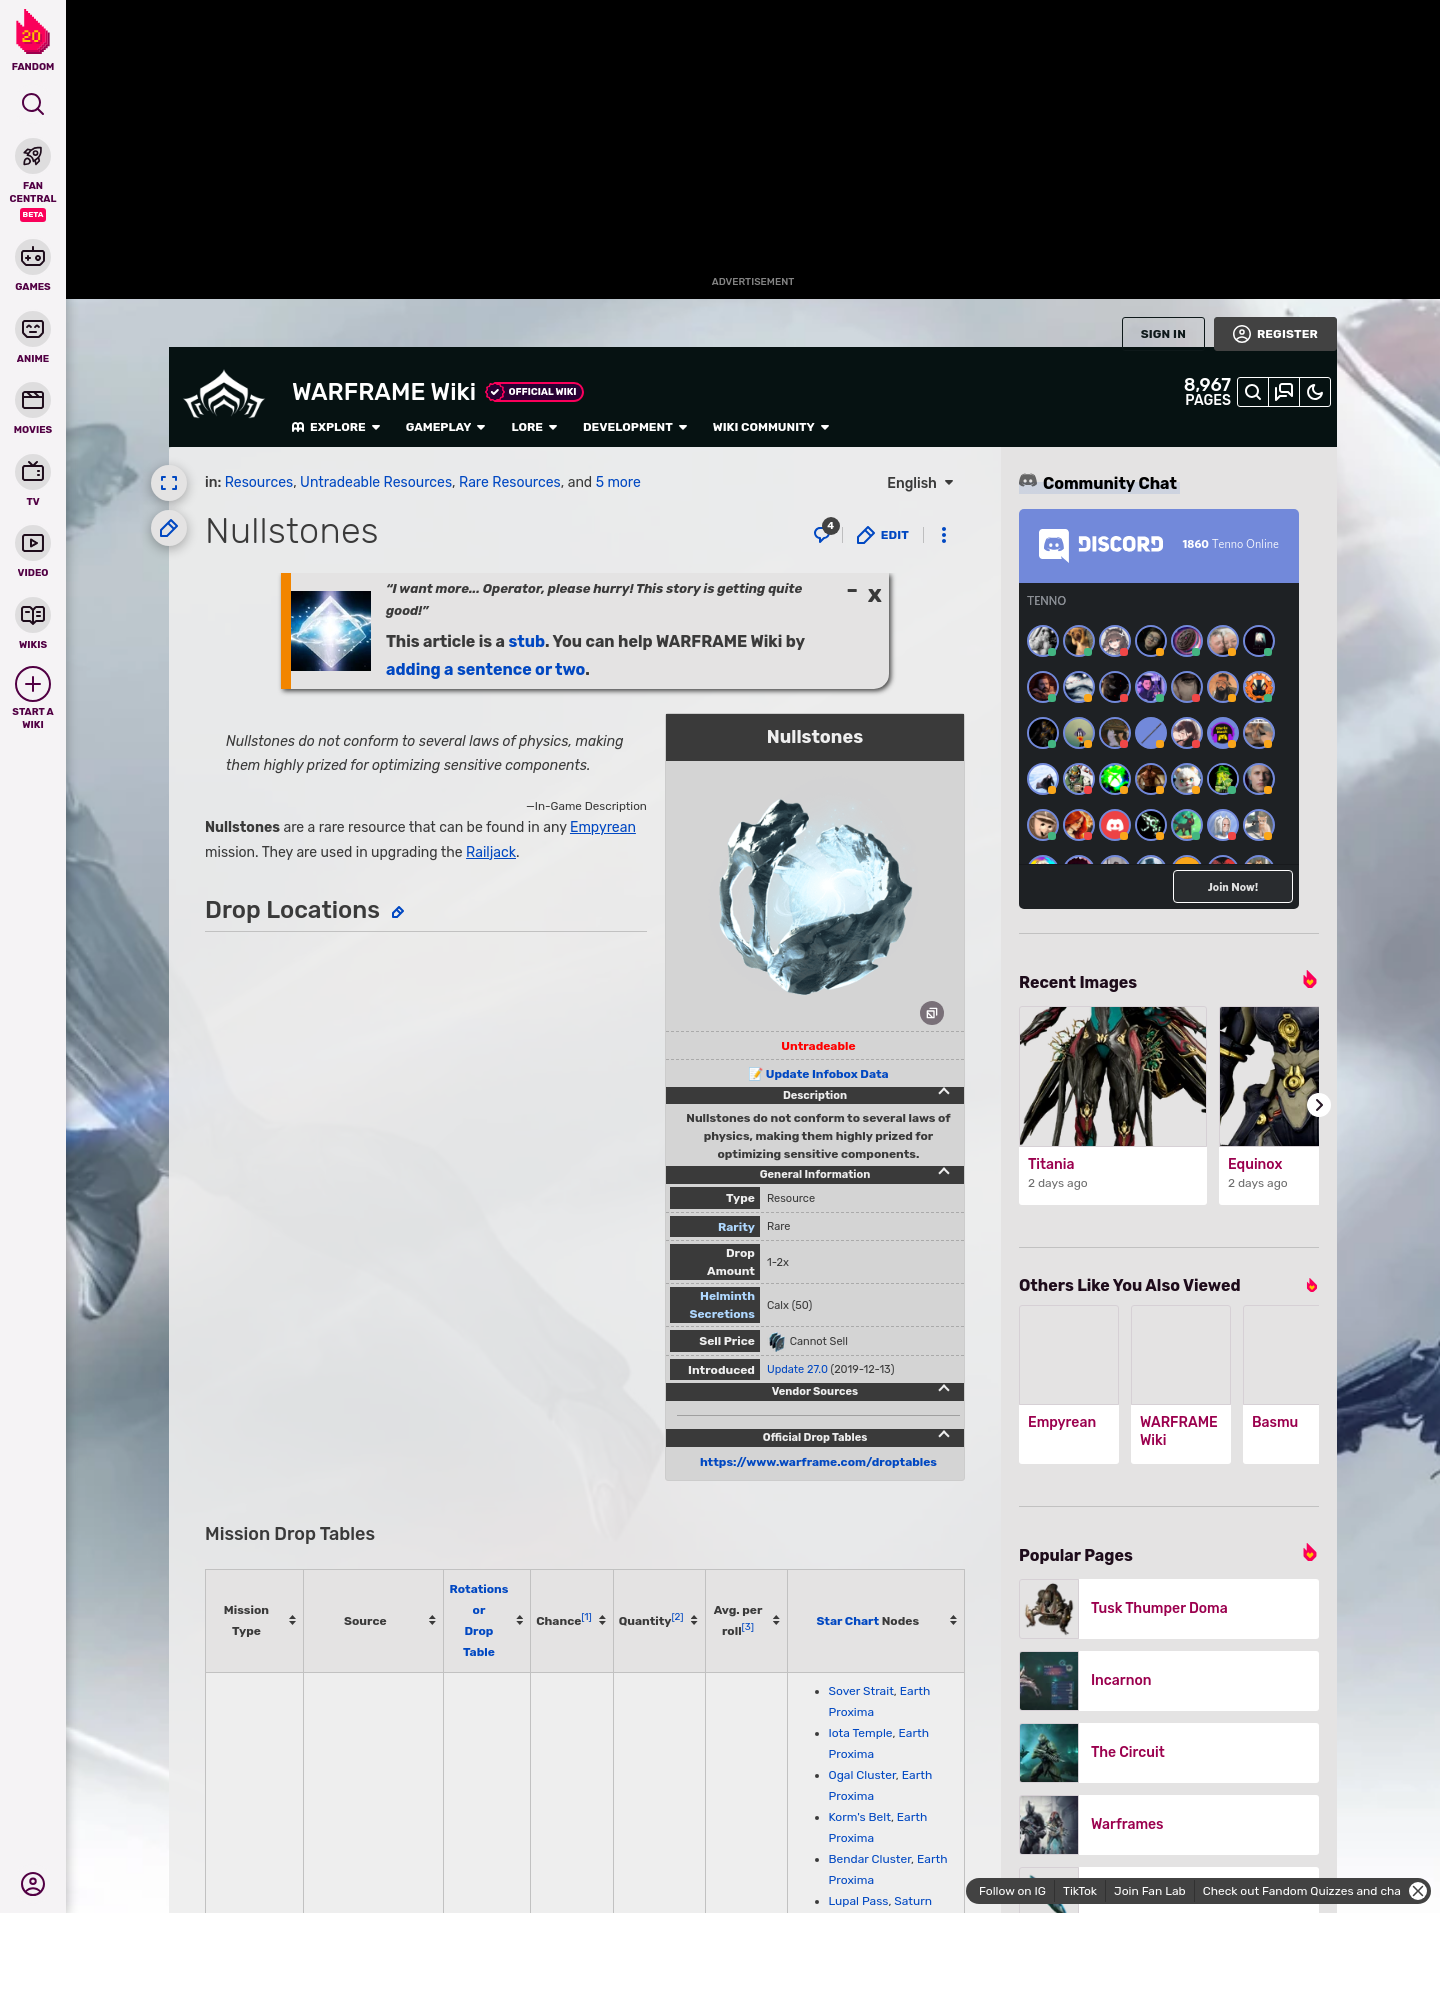Sort table by Mission Type
Screen dimensions: 1440x2000
pos(292,1620)
